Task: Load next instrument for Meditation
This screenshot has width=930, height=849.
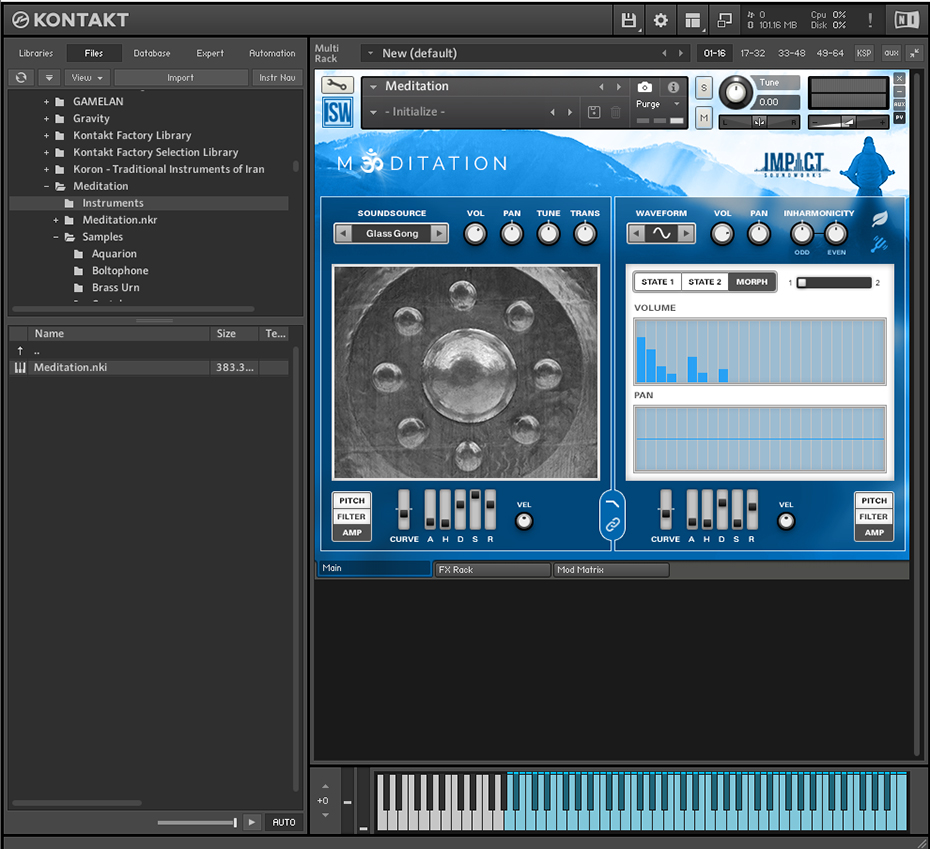Action: (x=619, y=87)
